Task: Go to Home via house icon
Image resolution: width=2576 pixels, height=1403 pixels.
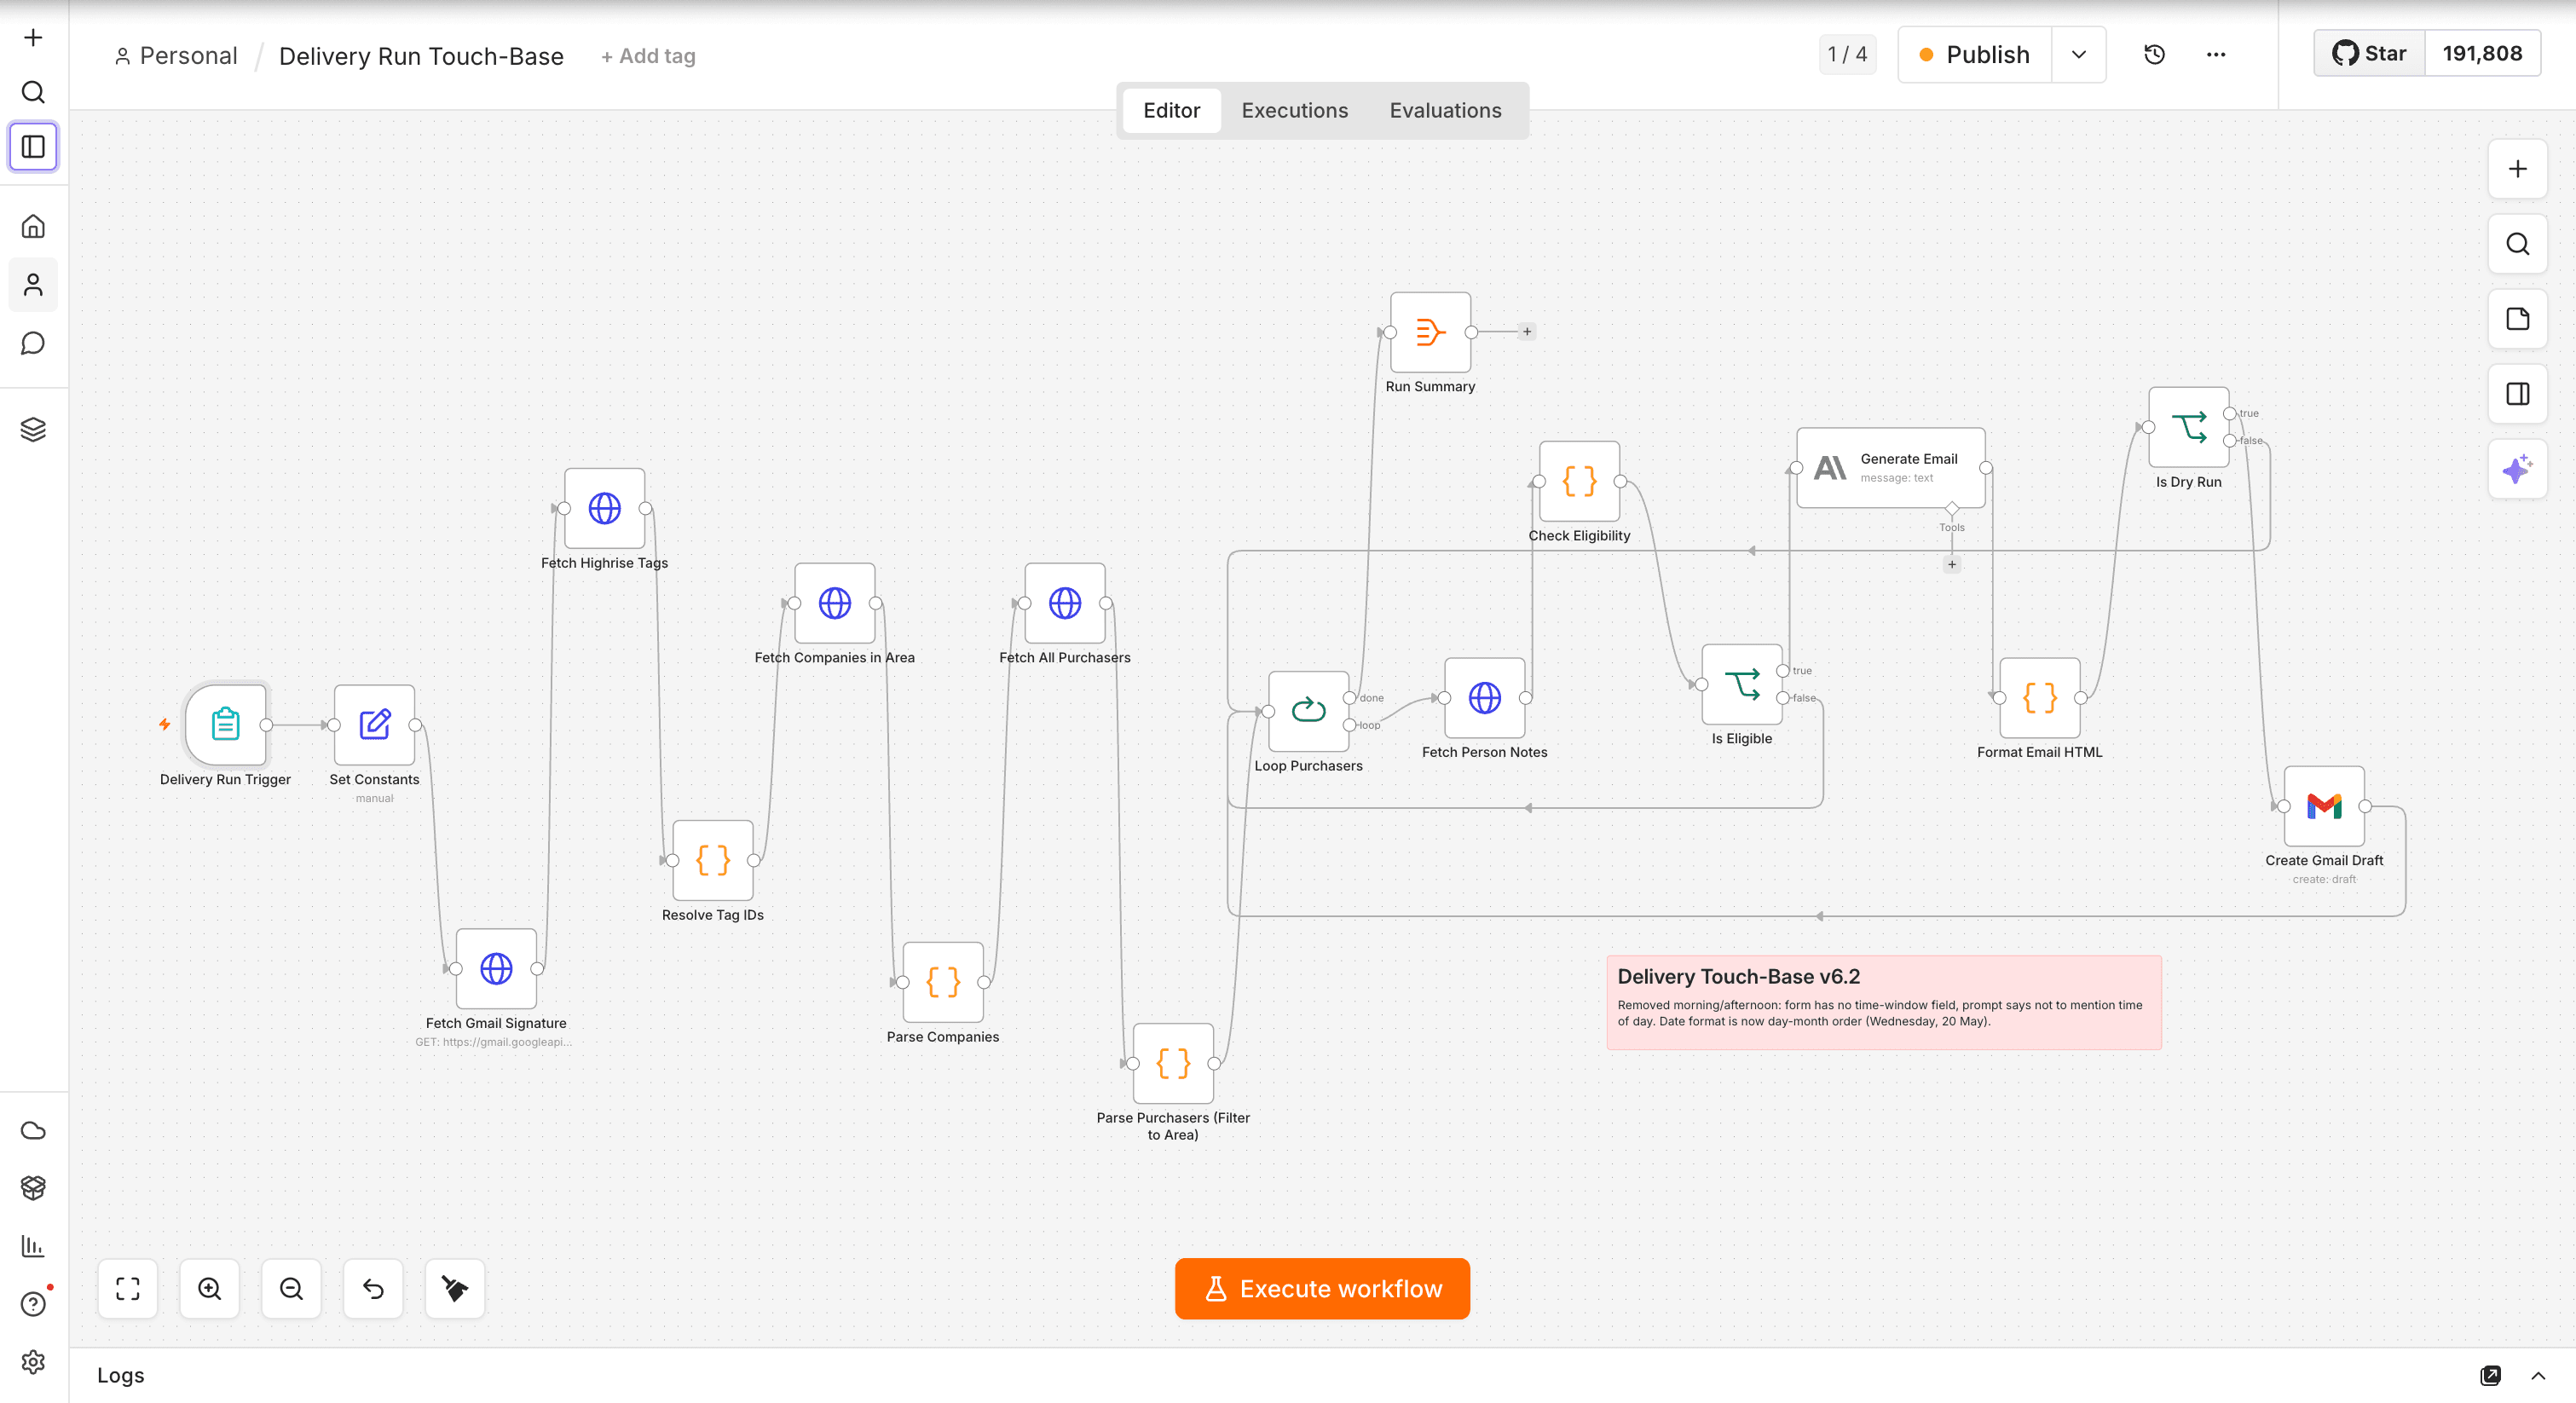Action: click(x=33, y=226)
